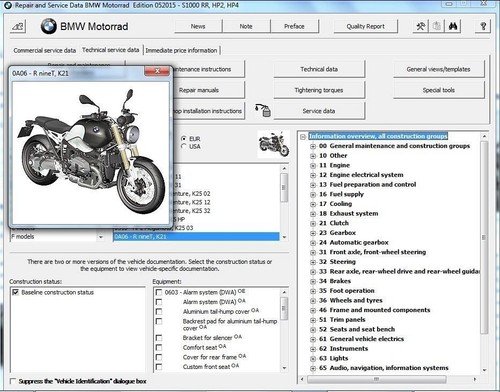Click the tree panel horizontal scrollbar thumb
Viewport: 500px width, 392px height.
[377, 379]
